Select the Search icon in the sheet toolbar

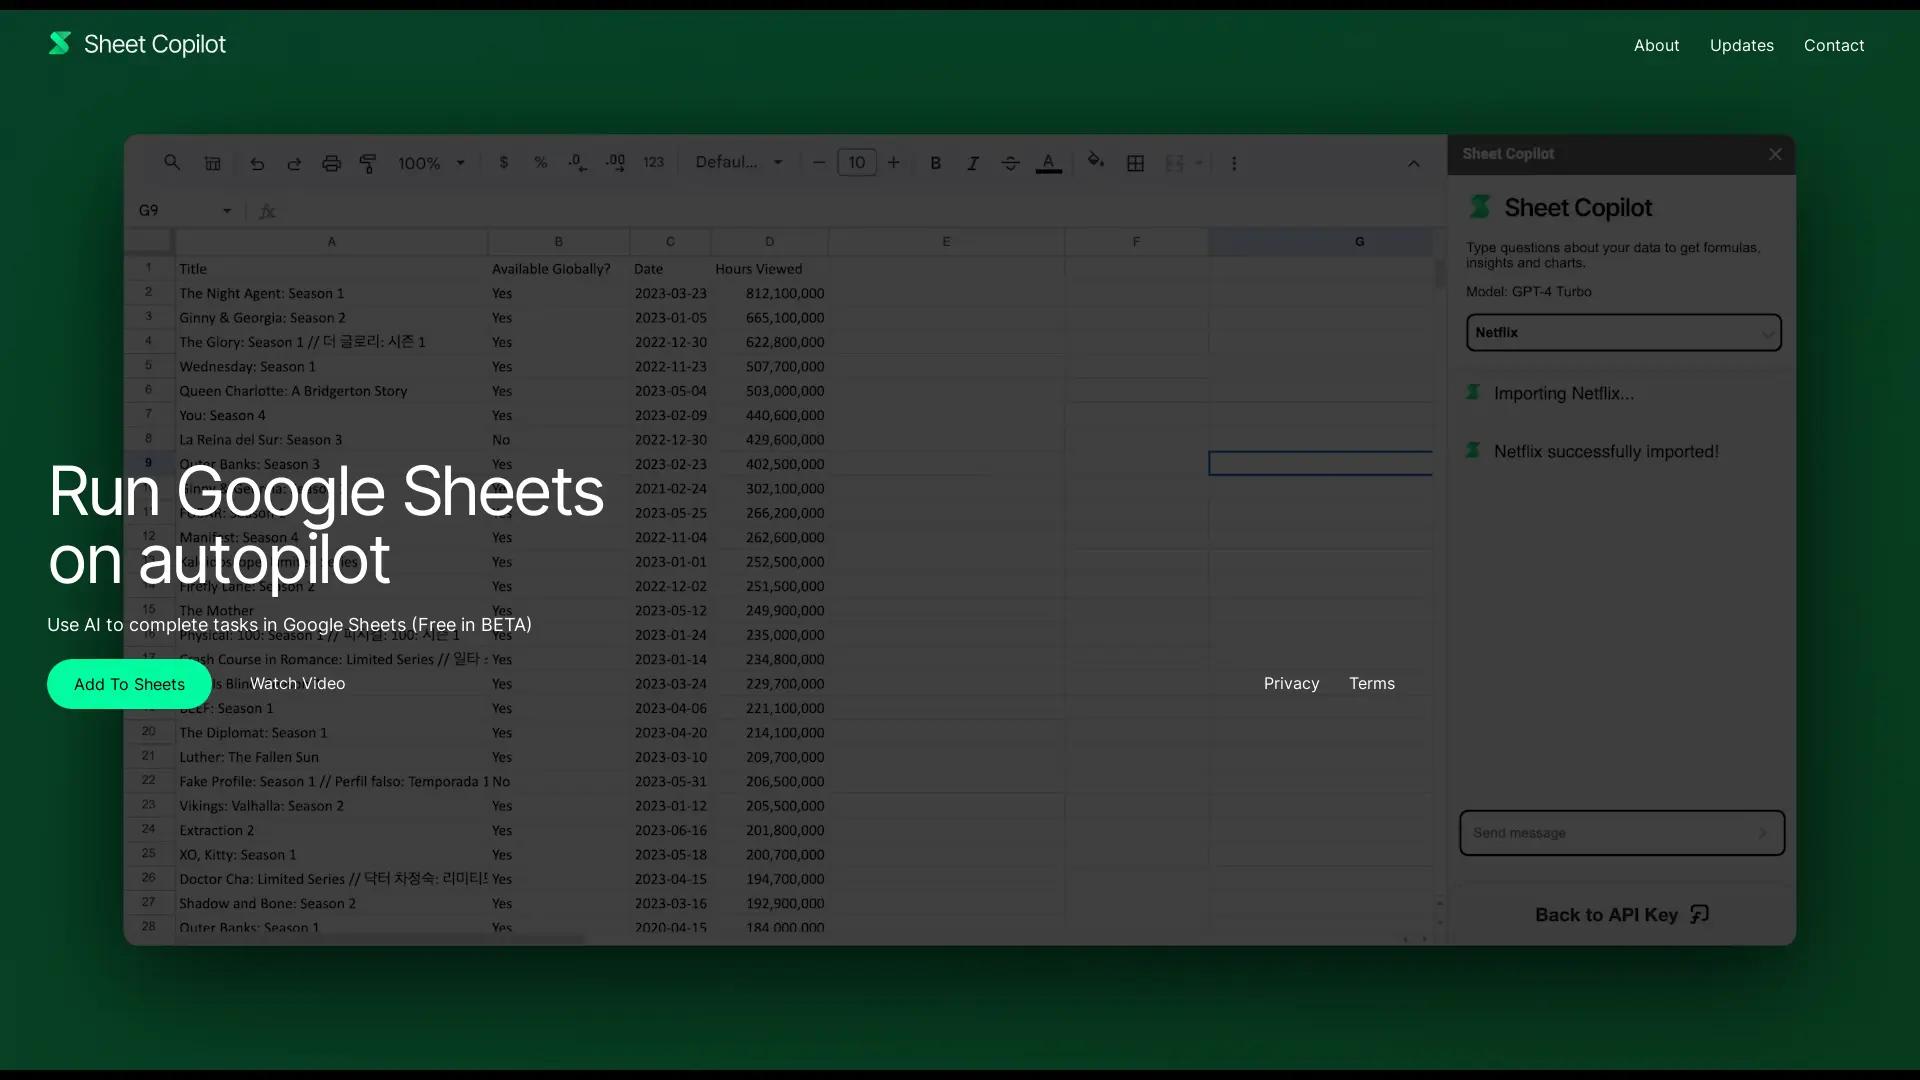172,162
